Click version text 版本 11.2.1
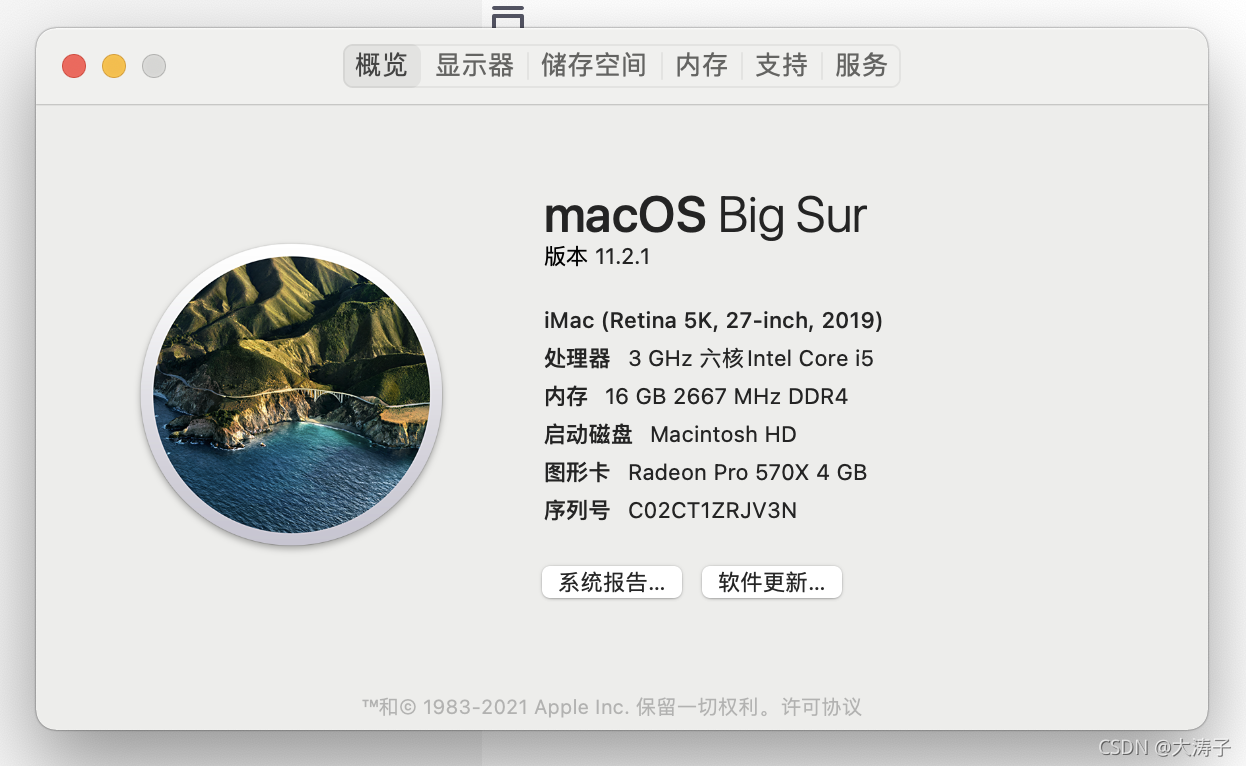Screen dimensions: 1246x766 597,256
